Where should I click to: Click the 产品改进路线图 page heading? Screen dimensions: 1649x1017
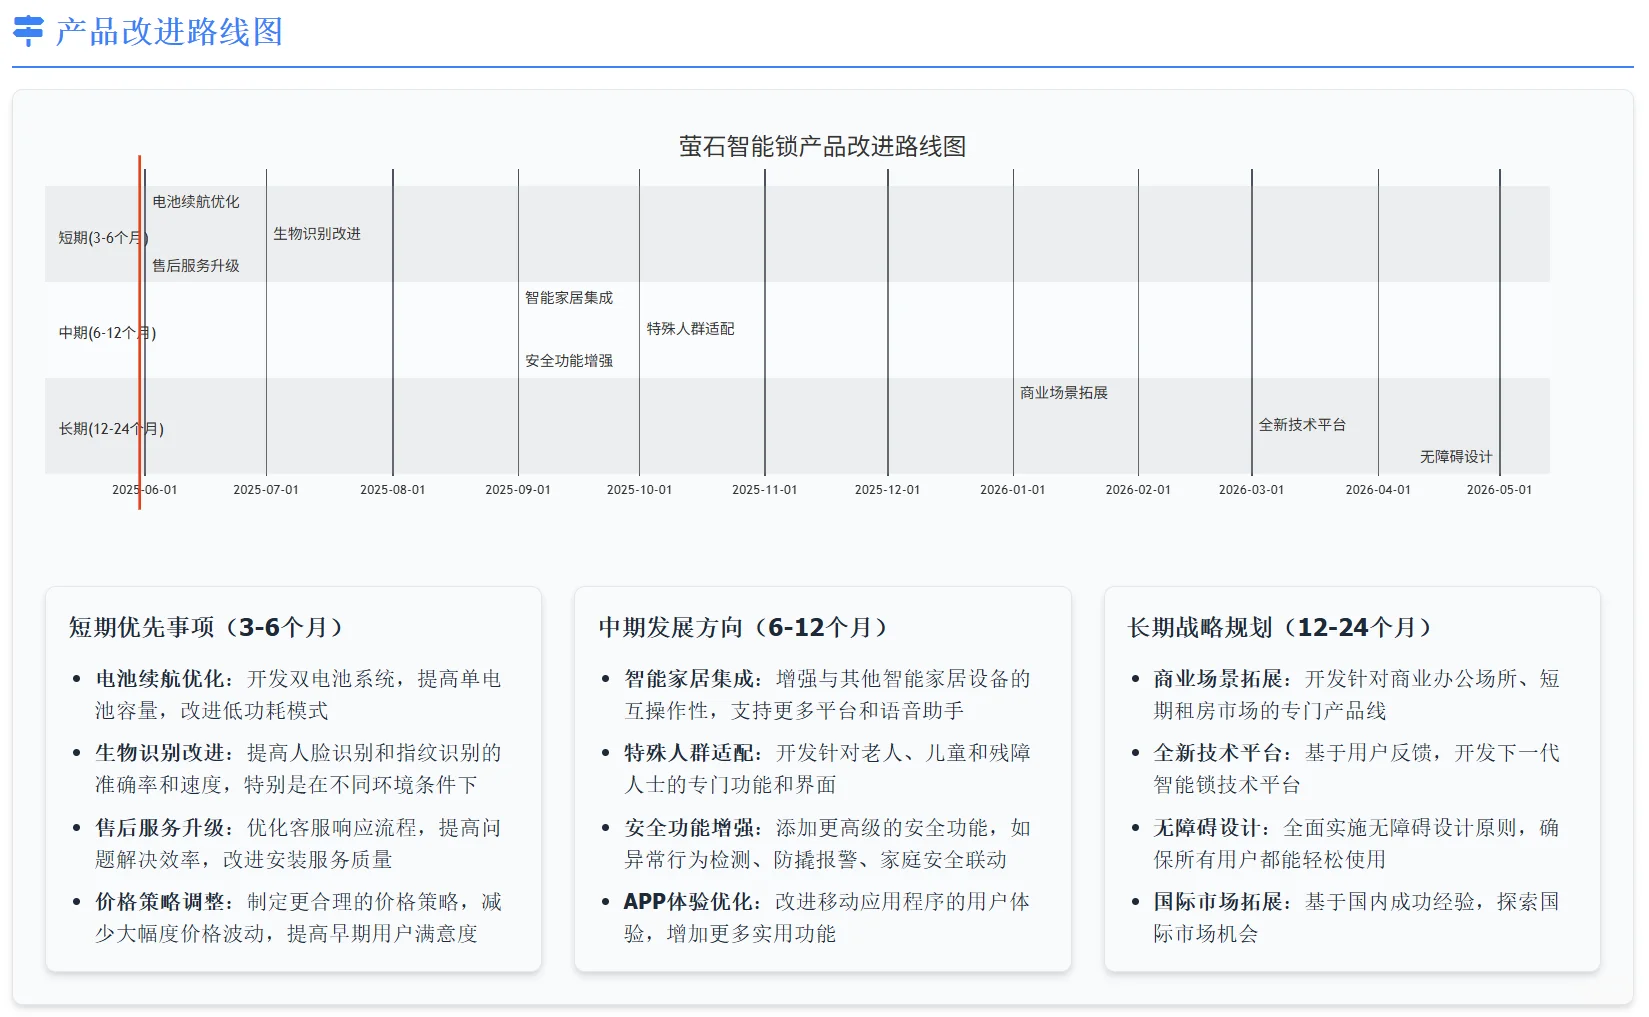pyautogui.click(x=169, y=32)
